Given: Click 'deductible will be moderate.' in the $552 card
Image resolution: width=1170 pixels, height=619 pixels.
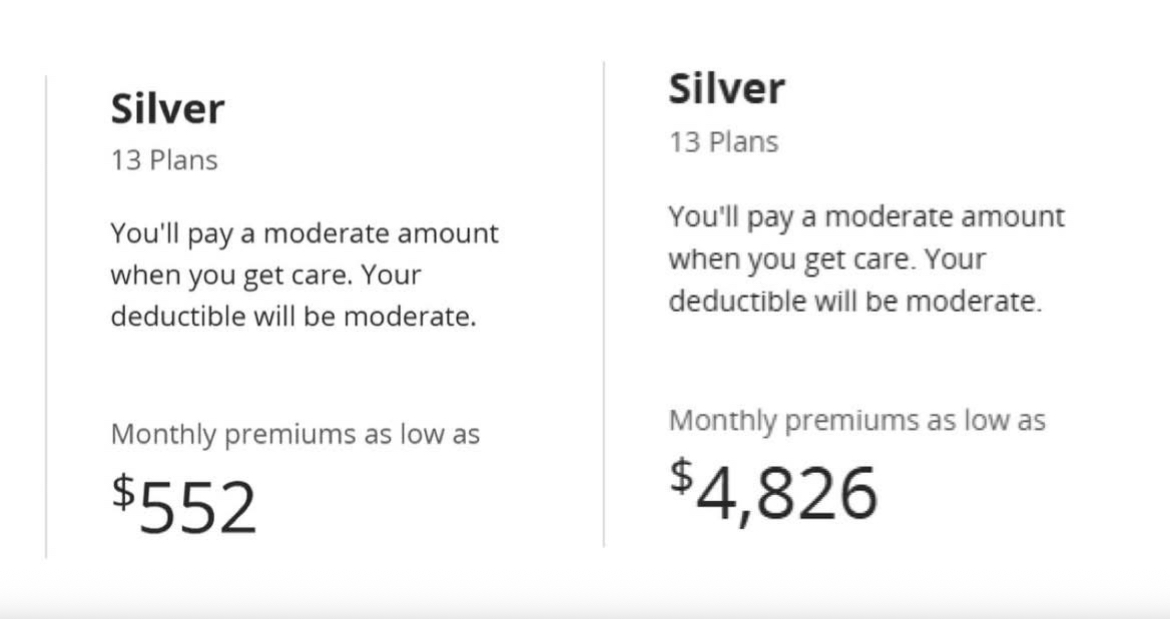Looking at the screenshot, I should pos(292,316).
